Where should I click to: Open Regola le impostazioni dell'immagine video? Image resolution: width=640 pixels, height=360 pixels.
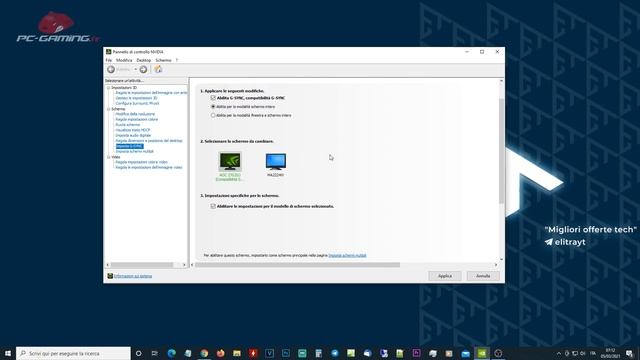point(149,167)
